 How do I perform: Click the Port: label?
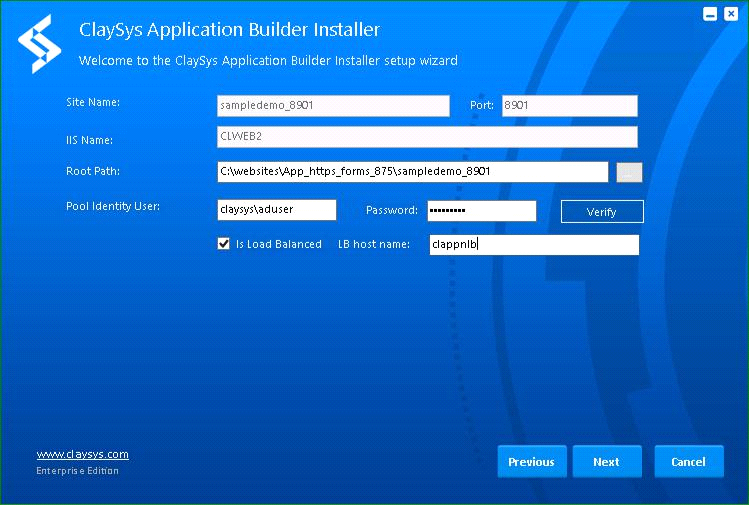482,105
